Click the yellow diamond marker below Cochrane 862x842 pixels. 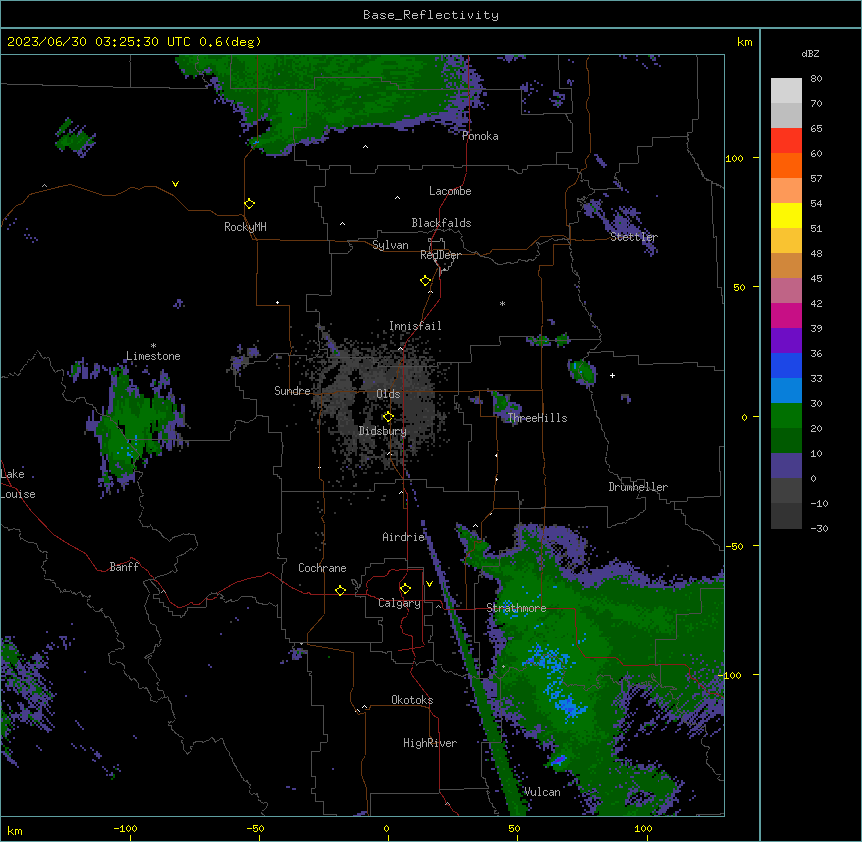tap(340, 590)
